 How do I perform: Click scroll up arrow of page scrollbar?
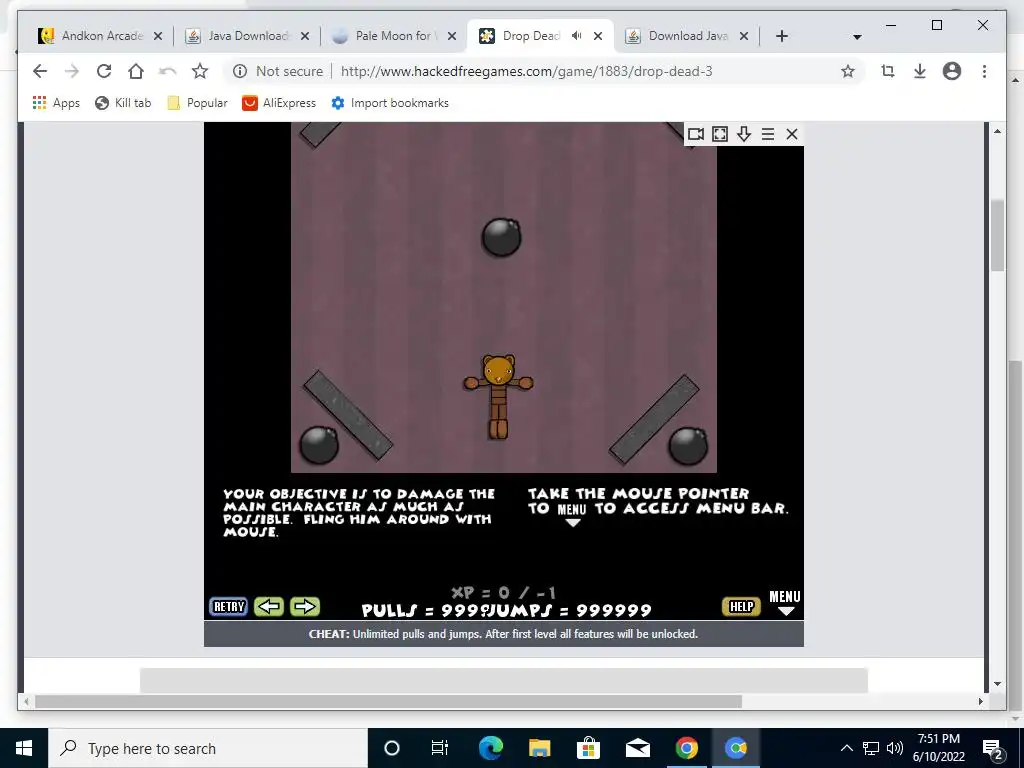click(997, 131)
